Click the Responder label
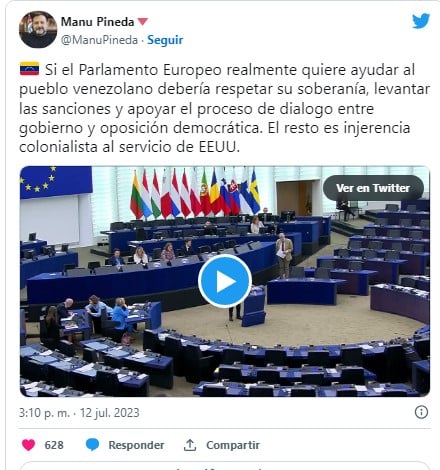The image size is (440, 470). click(x=136, y=445)
